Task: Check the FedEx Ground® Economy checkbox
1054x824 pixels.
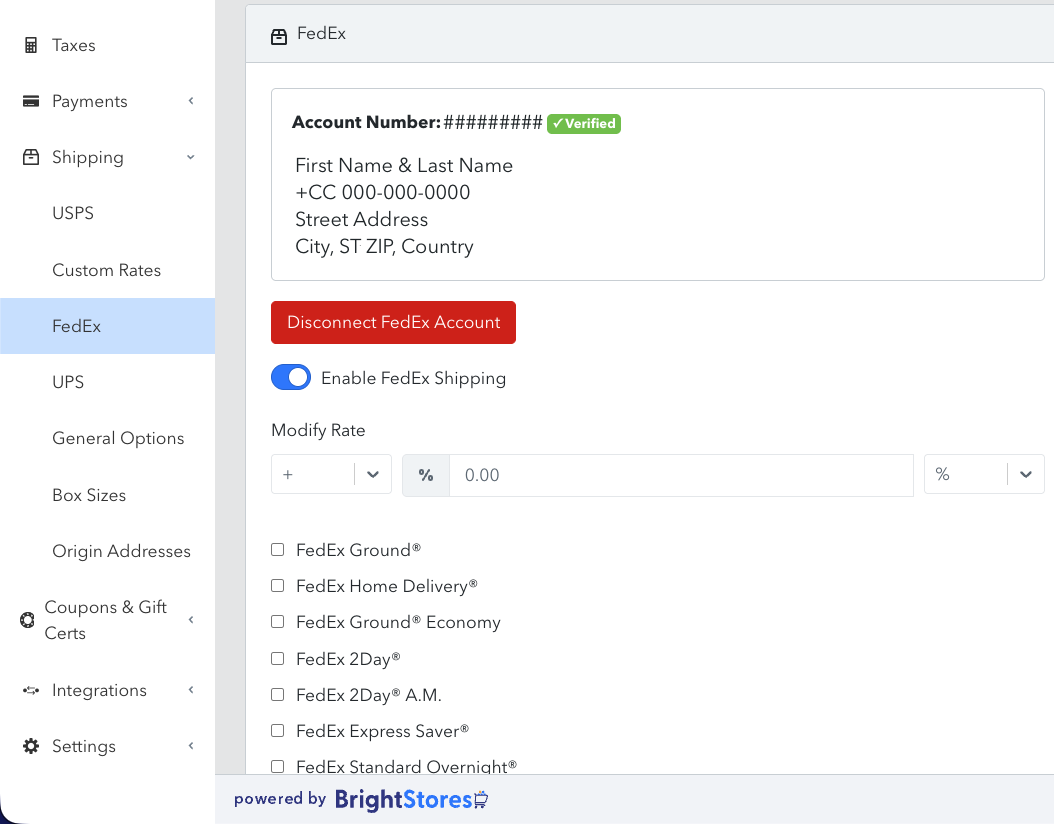Action: [278, 622]
